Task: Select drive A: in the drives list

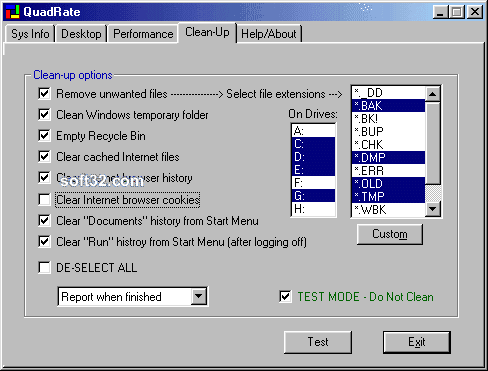Action: [x=313, y=131]
